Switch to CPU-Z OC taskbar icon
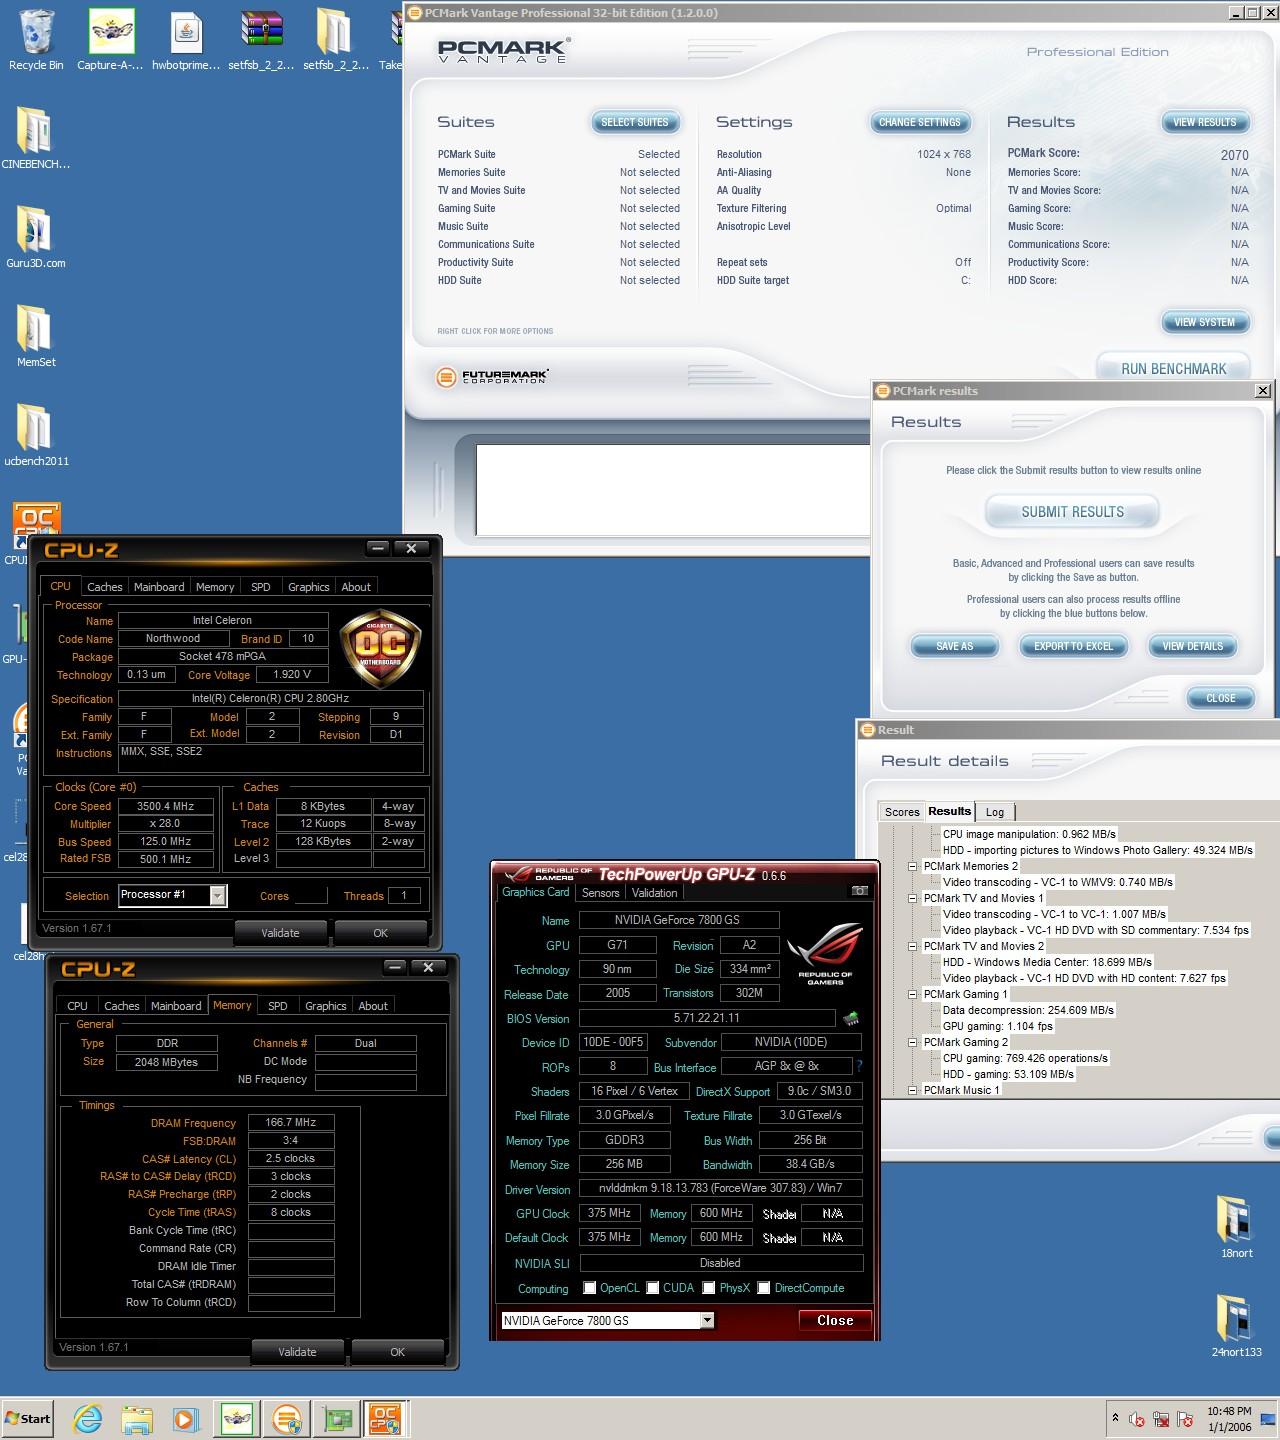1280x1440 pixels. coord(386,1419)
